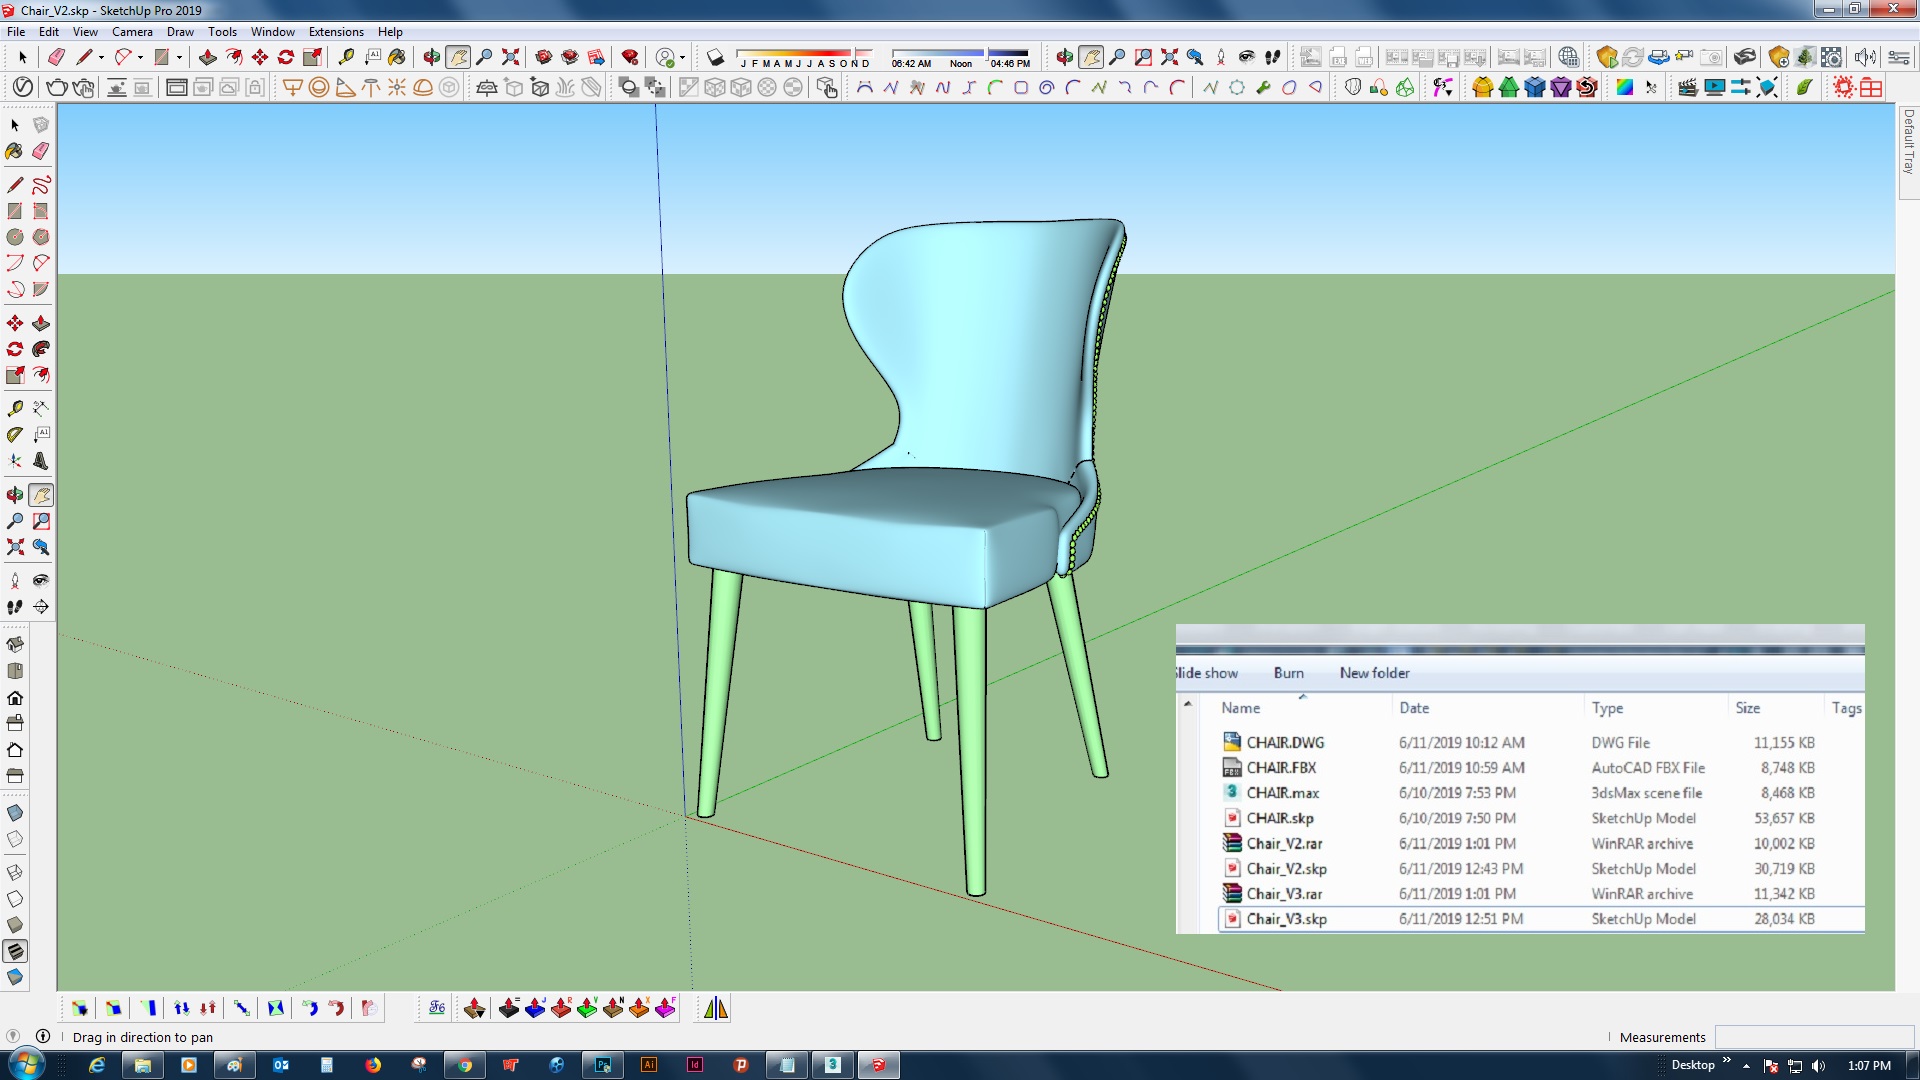Expand the Line tool dropdown arrow

(x=101, y=57)
